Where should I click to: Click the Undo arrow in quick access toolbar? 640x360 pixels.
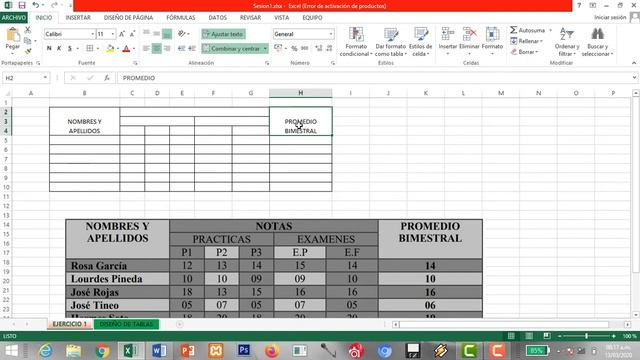(36, 5)
